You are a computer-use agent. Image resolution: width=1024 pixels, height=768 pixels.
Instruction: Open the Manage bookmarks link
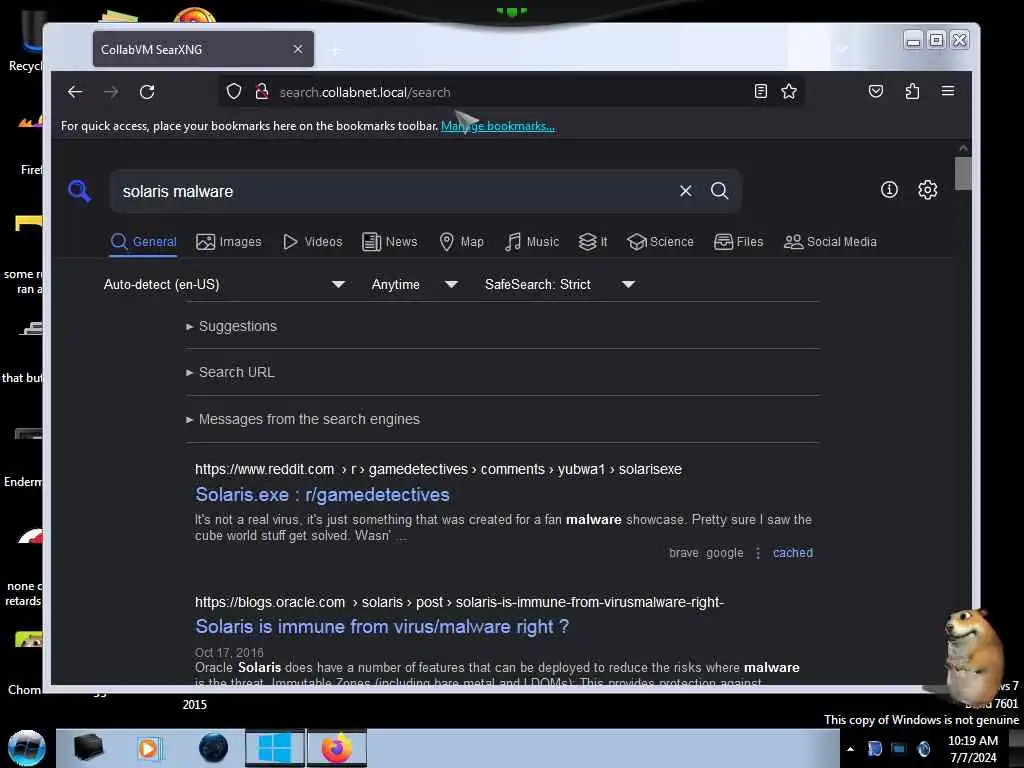click(498, 126)
